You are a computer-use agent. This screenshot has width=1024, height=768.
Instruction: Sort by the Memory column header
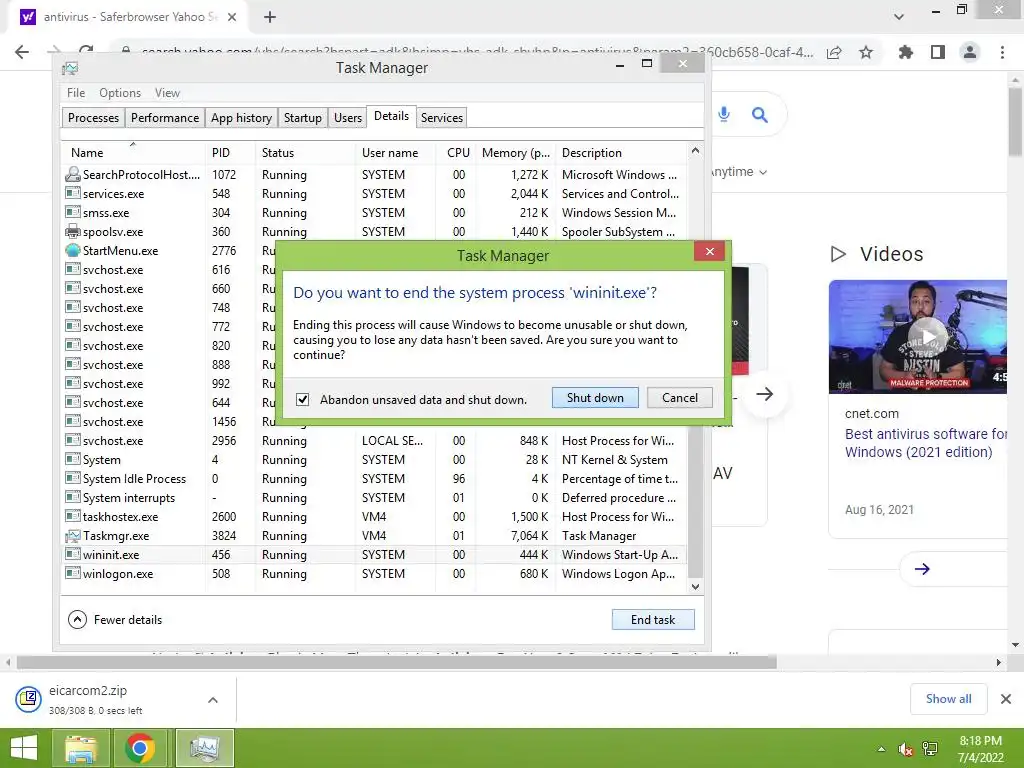tap(515, 153)
